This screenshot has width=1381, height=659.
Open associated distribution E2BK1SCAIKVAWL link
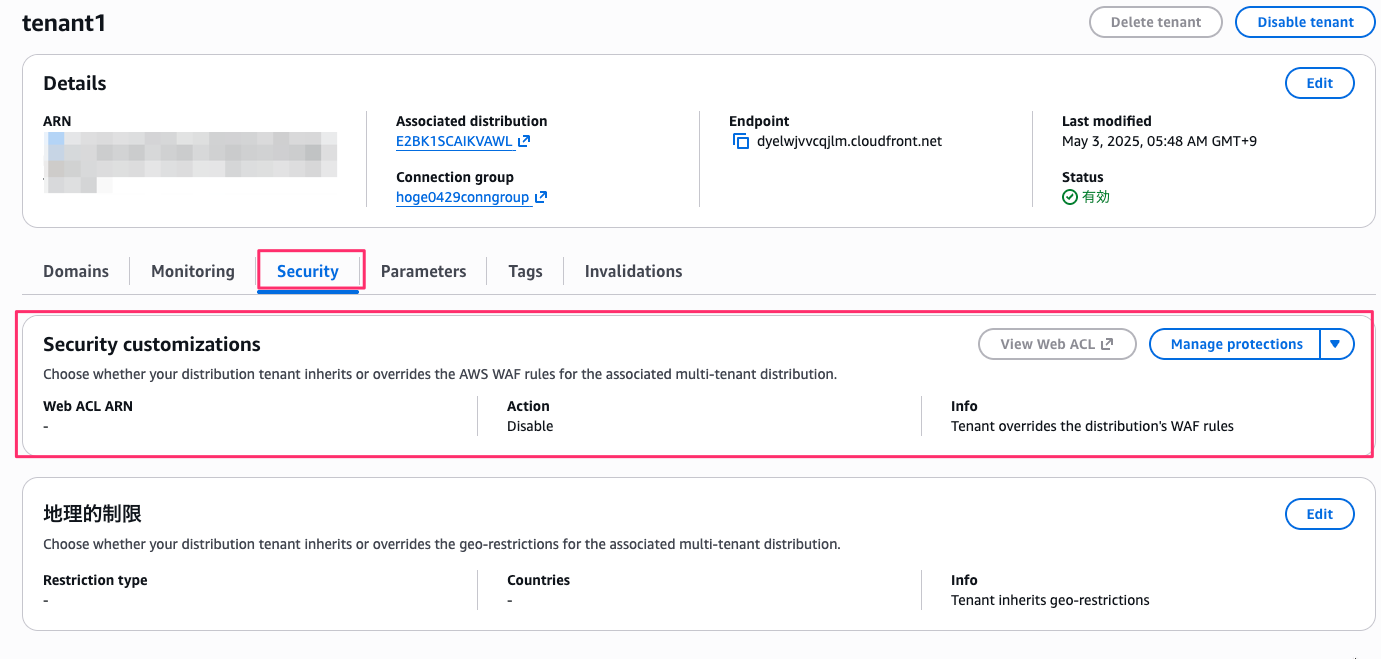(455, 142)
